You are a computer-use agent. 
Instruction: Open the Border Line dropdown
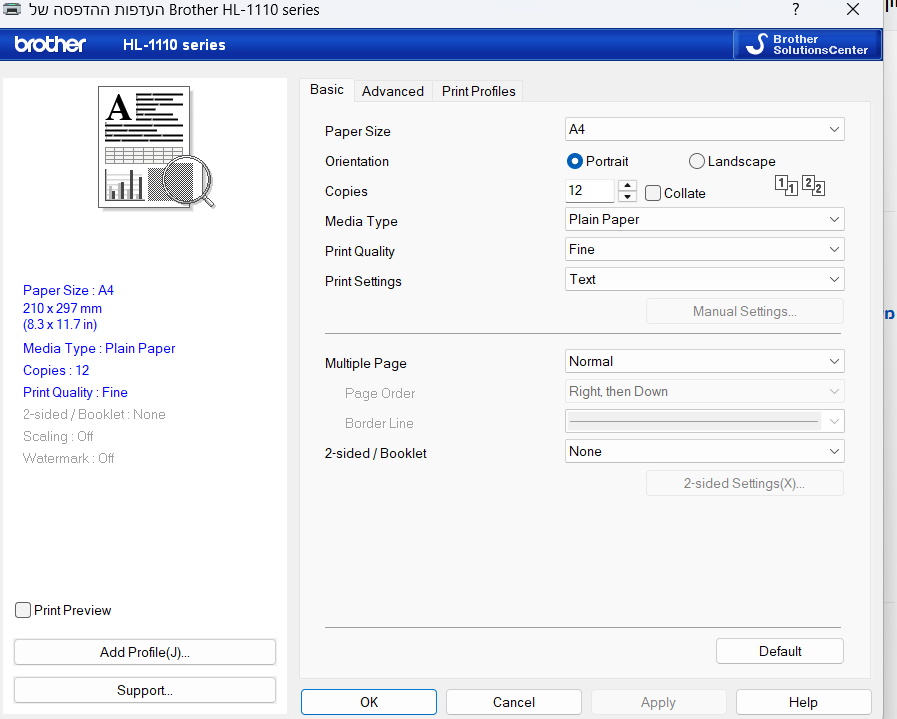coord(704,422)
